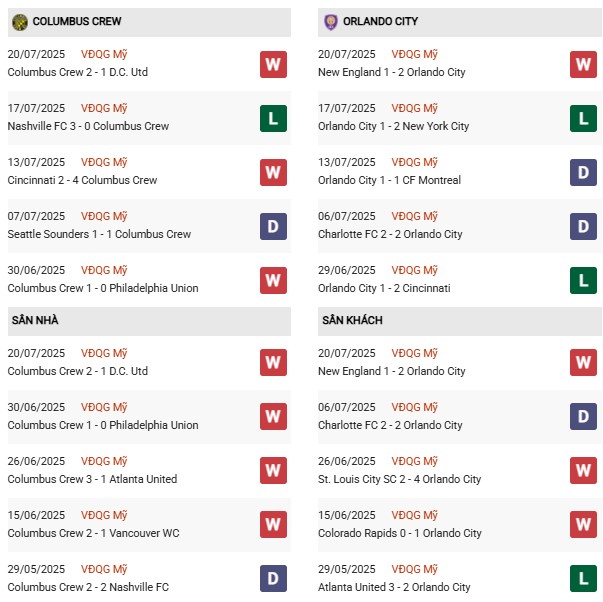Open St. Louis City SC 2-4 Orlando City match
This screenshot has height=602, width=603.
399,479
